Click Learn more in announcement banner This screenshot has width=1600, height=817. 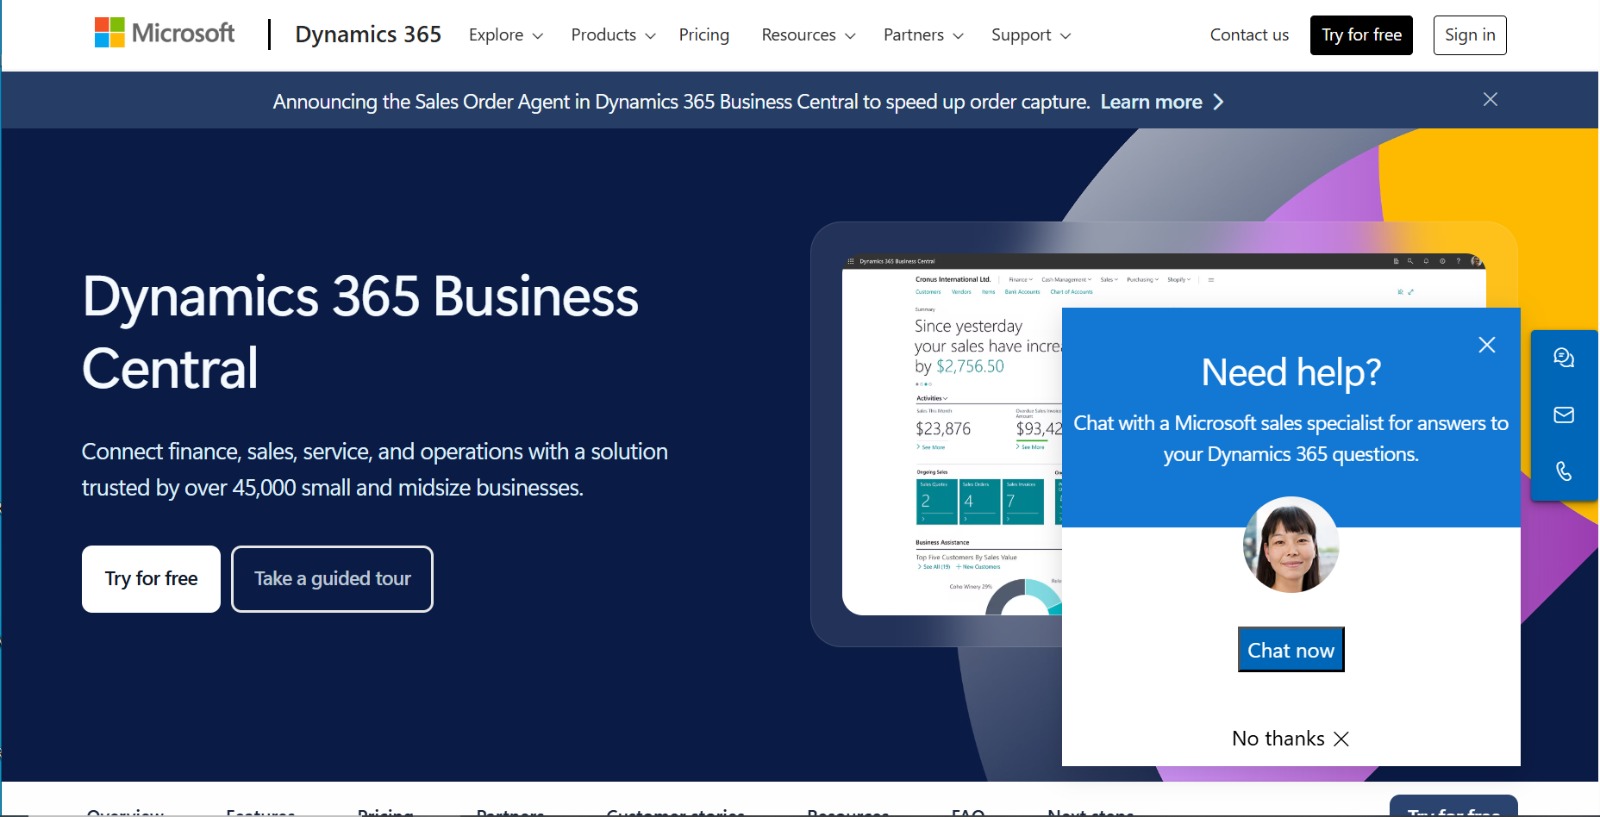click(1151, 102)
